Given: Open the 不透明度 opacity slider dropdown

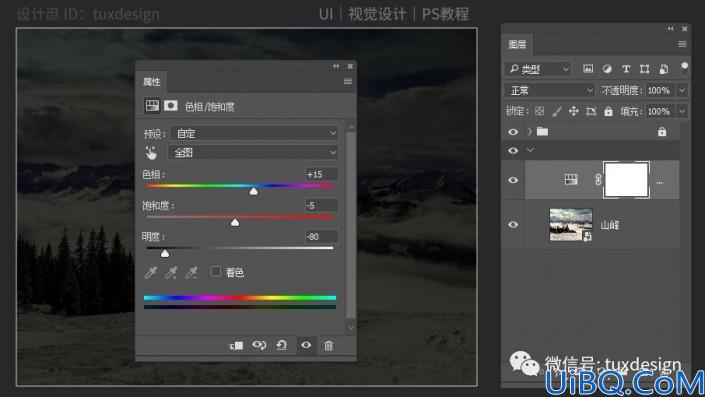Looking at the screenshot, I should click(x=682, y=90).
